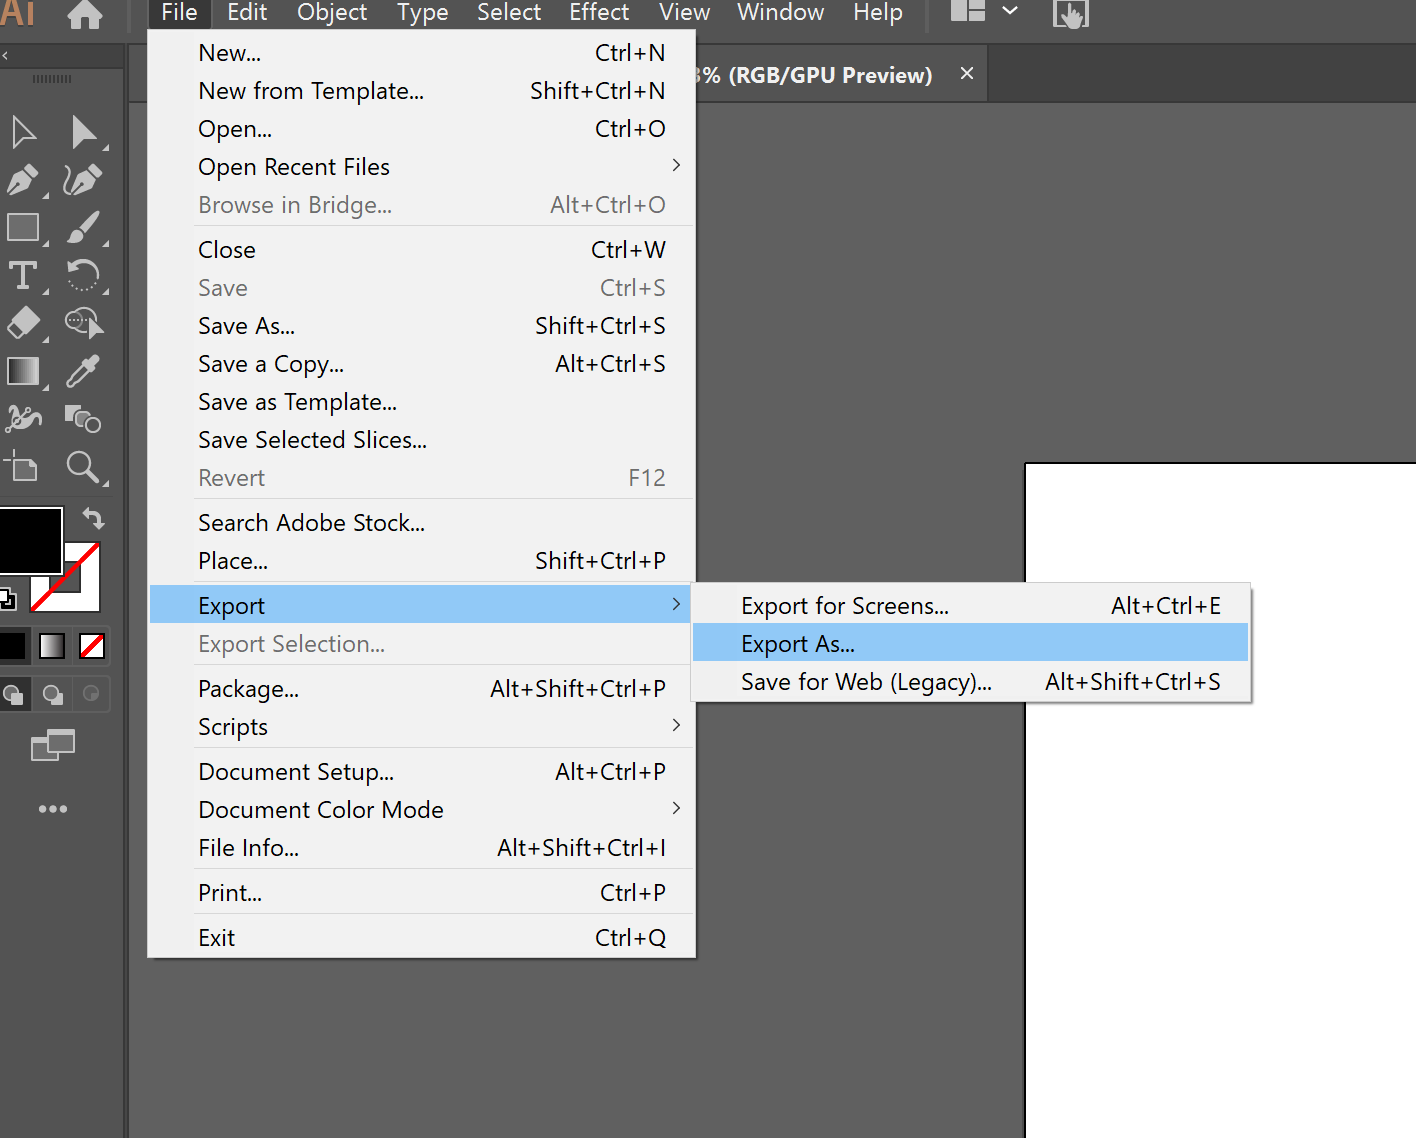Select the Artboard tool
Screen dimensions: 1416x1138
click(x=20, y=467)
